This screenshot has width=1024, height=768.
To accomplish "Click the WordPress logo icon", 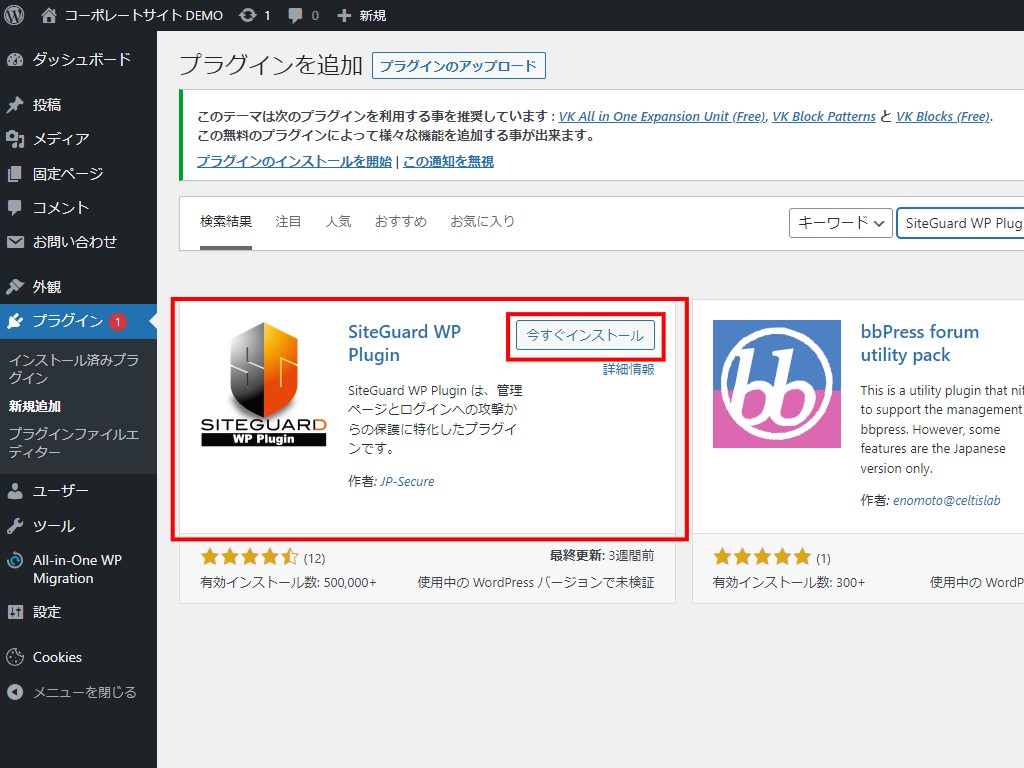I will (x=14, y=15).
